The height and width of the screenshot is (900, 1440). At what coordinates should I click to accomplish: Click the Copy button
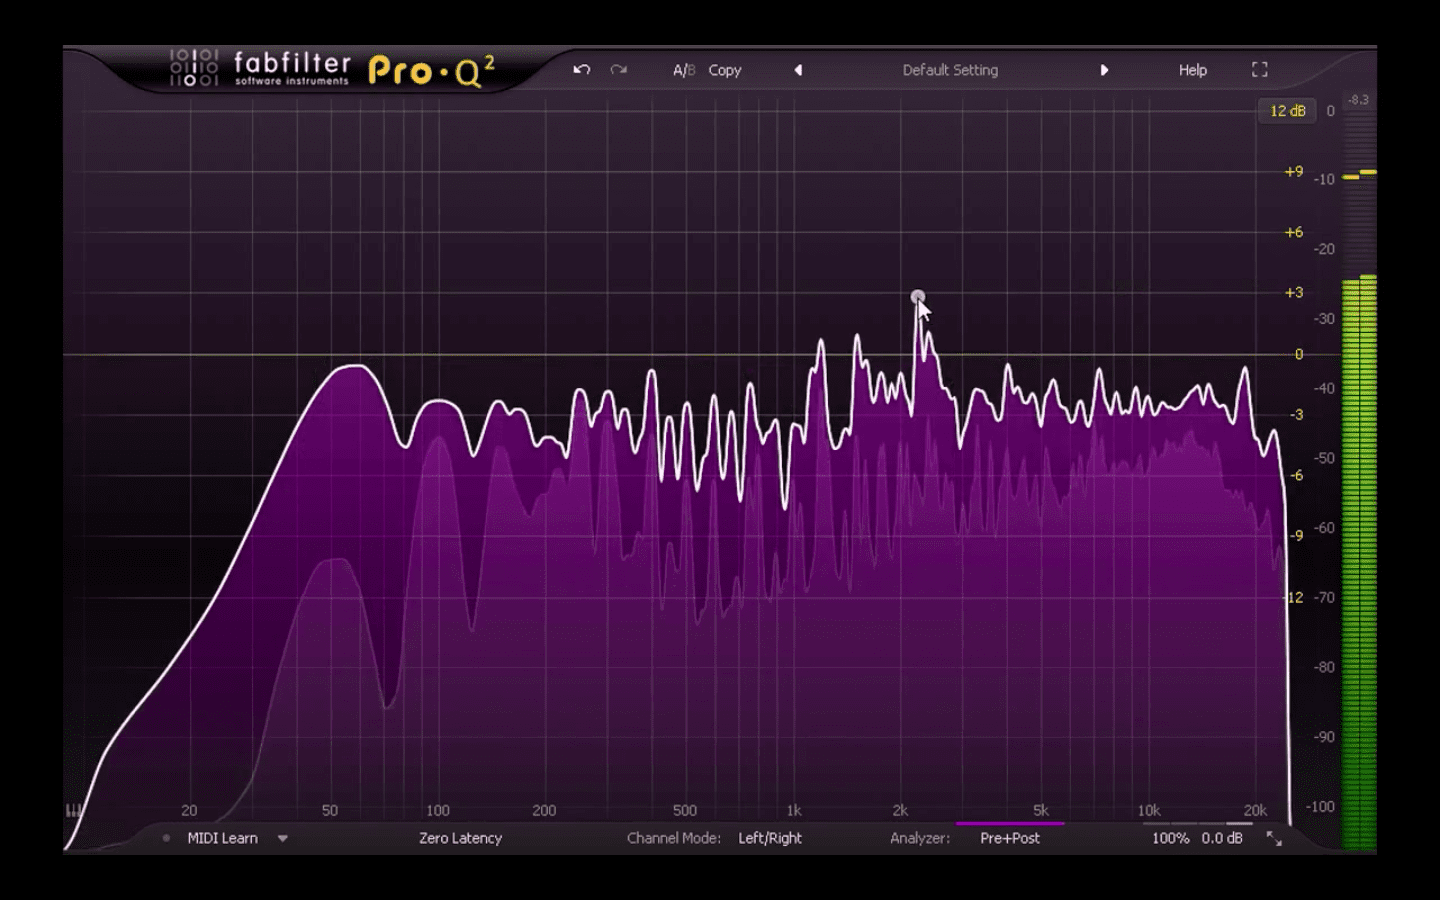(725, 70)
